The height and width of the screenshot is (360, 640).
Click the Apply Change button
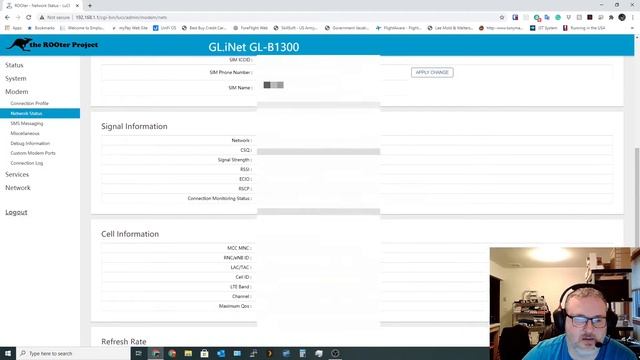pos(432,73)
